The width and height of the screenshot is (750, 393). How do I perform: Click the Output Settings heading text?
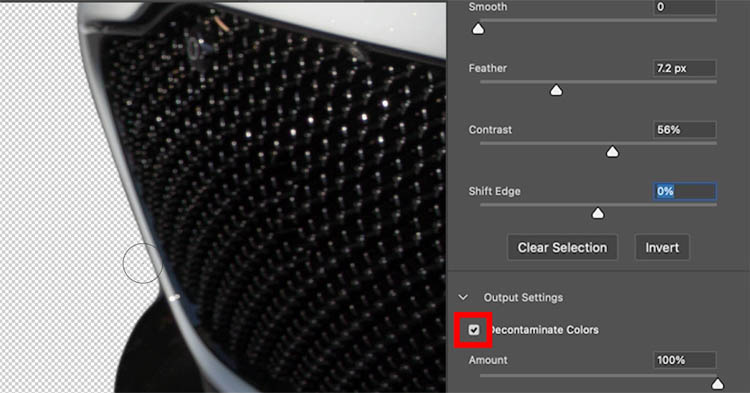click(523, 297)
